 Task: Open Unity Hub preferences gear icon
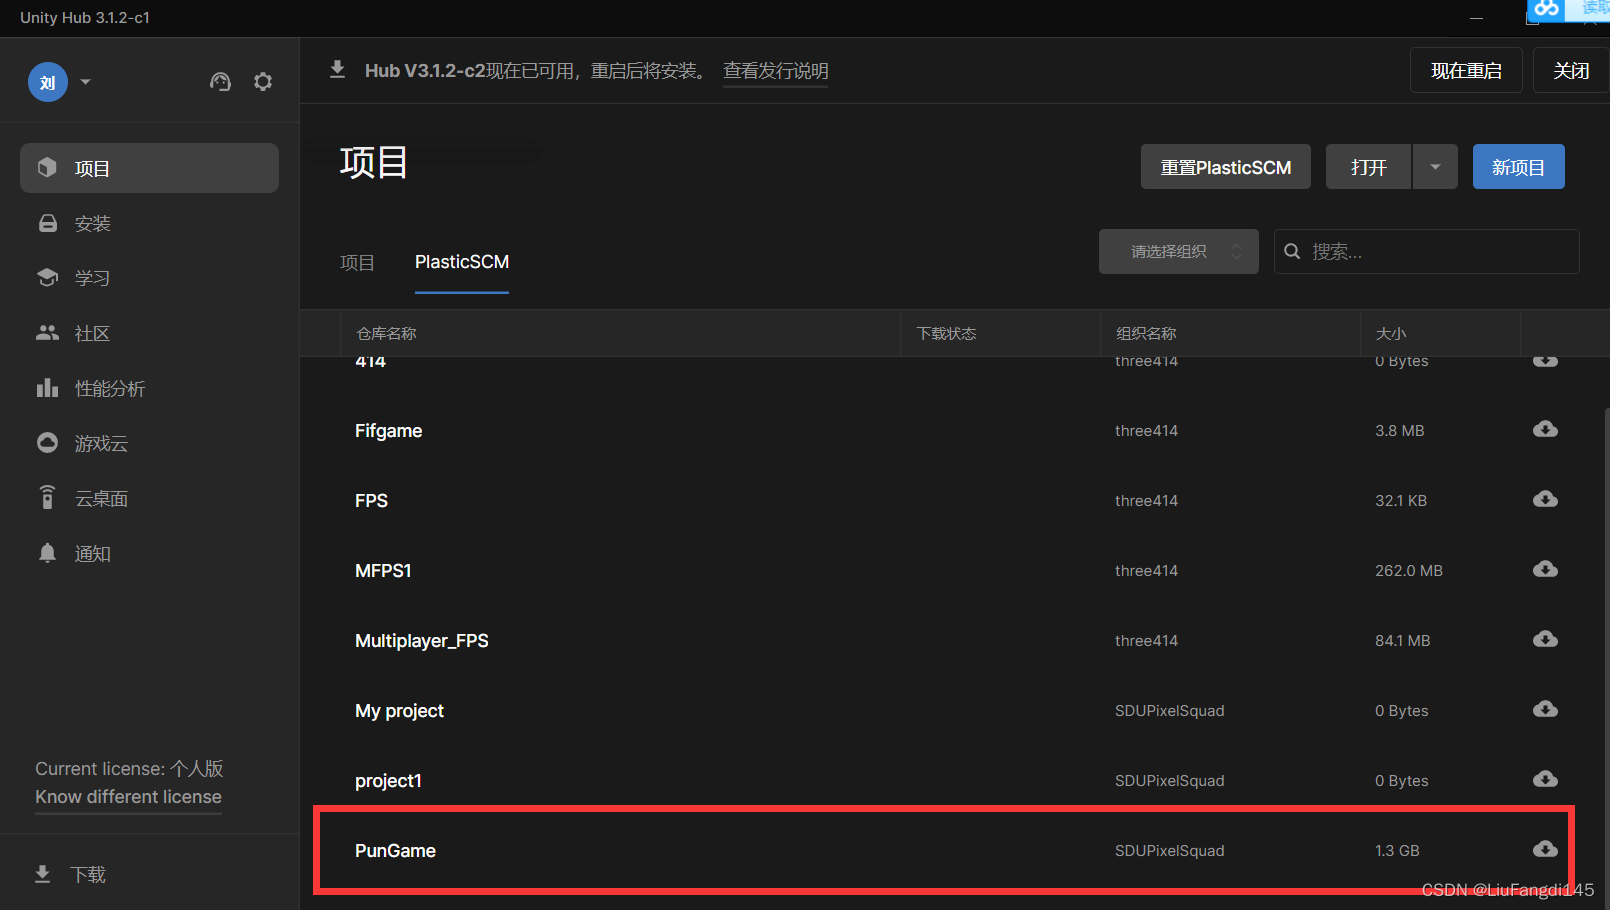(x=263, y=82)
